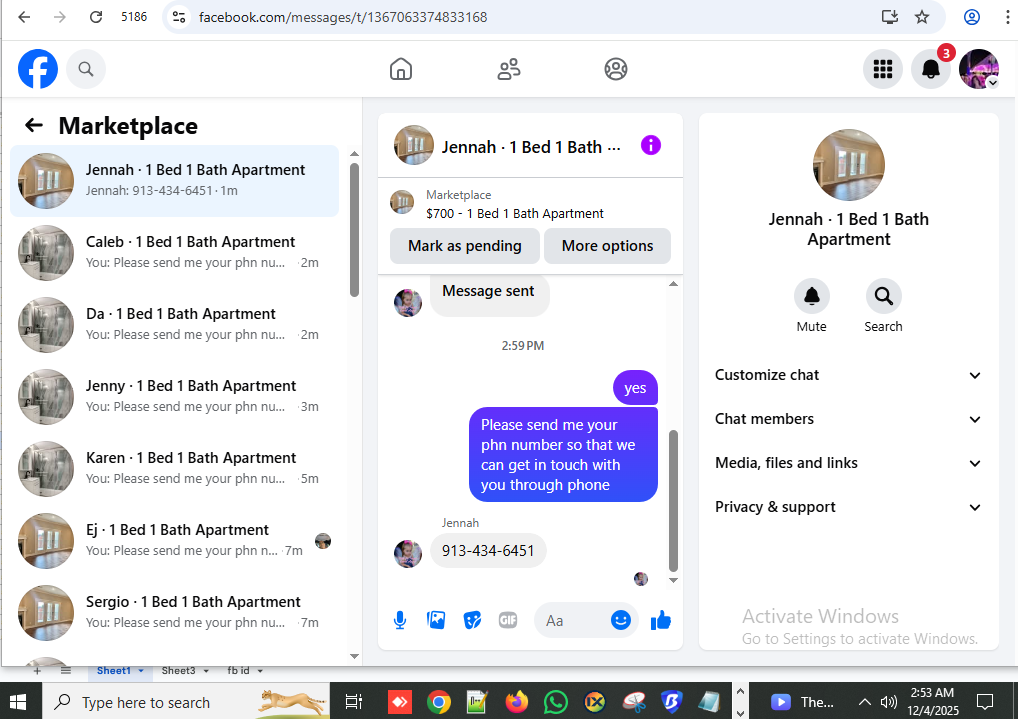Screen dimensions: 1018x719
Task: Reload the page in the browser
Action: tap(95, 17)
